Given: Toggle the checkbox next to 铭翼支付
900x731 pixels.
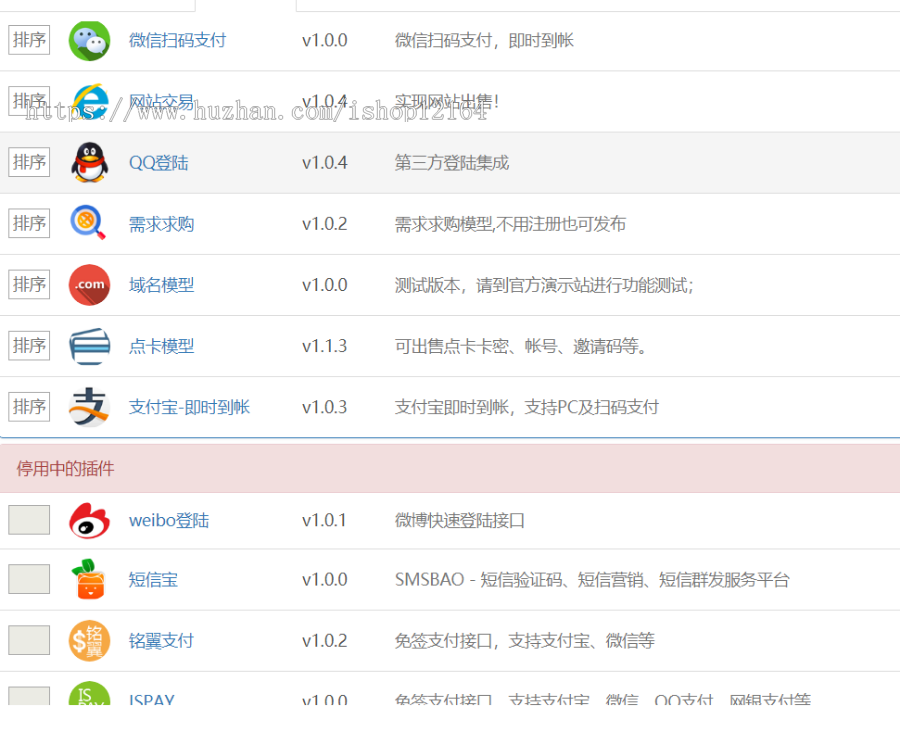Looking at the screenshot, I should [x=28, y=640].
